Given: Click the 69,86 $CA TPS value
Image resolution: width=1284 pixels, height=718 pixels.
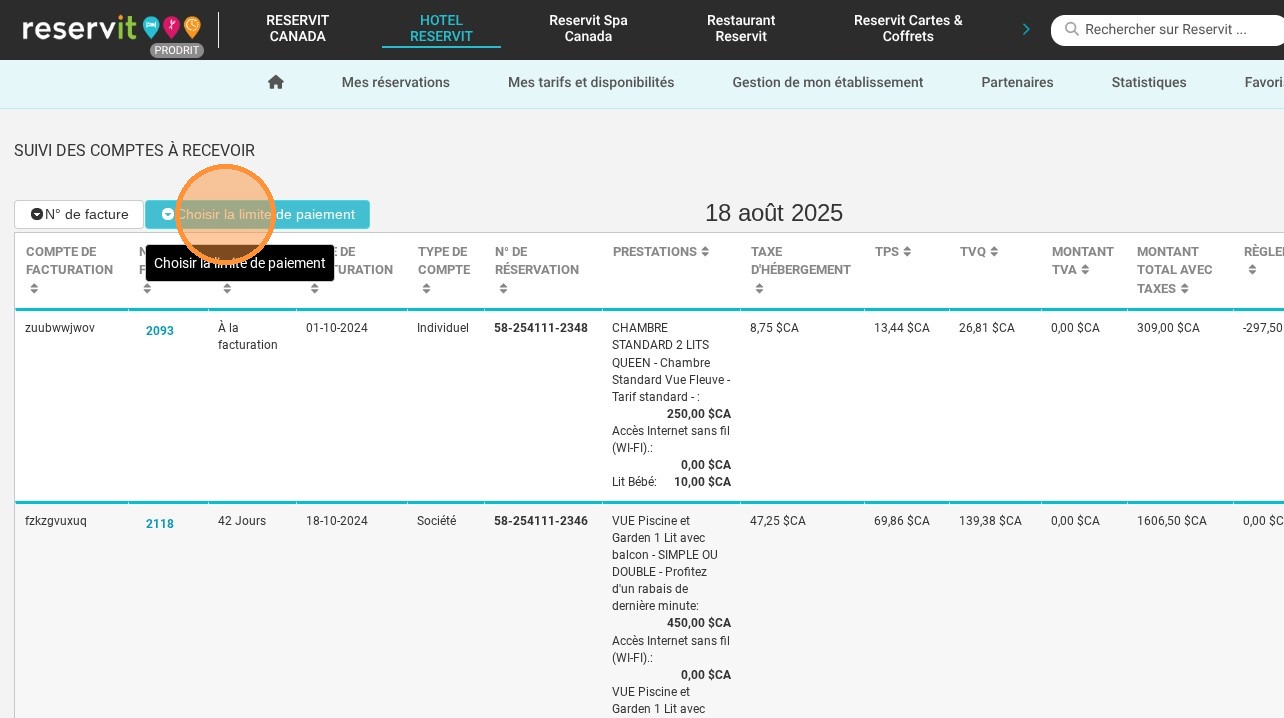Looking at the screenshot, I should click(x=902, y=521).
